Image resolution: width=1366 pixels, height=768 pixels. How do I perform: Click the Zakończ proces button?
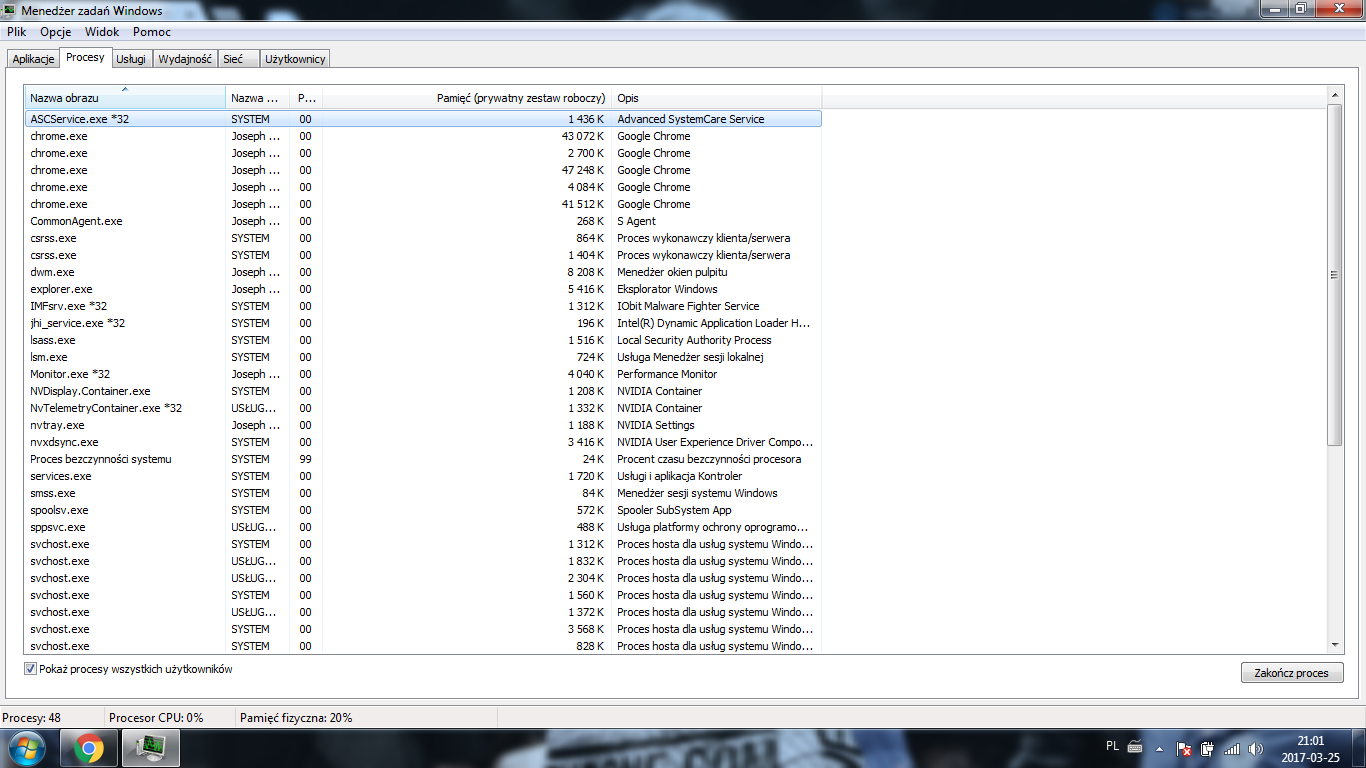(x=1291, y=673)
